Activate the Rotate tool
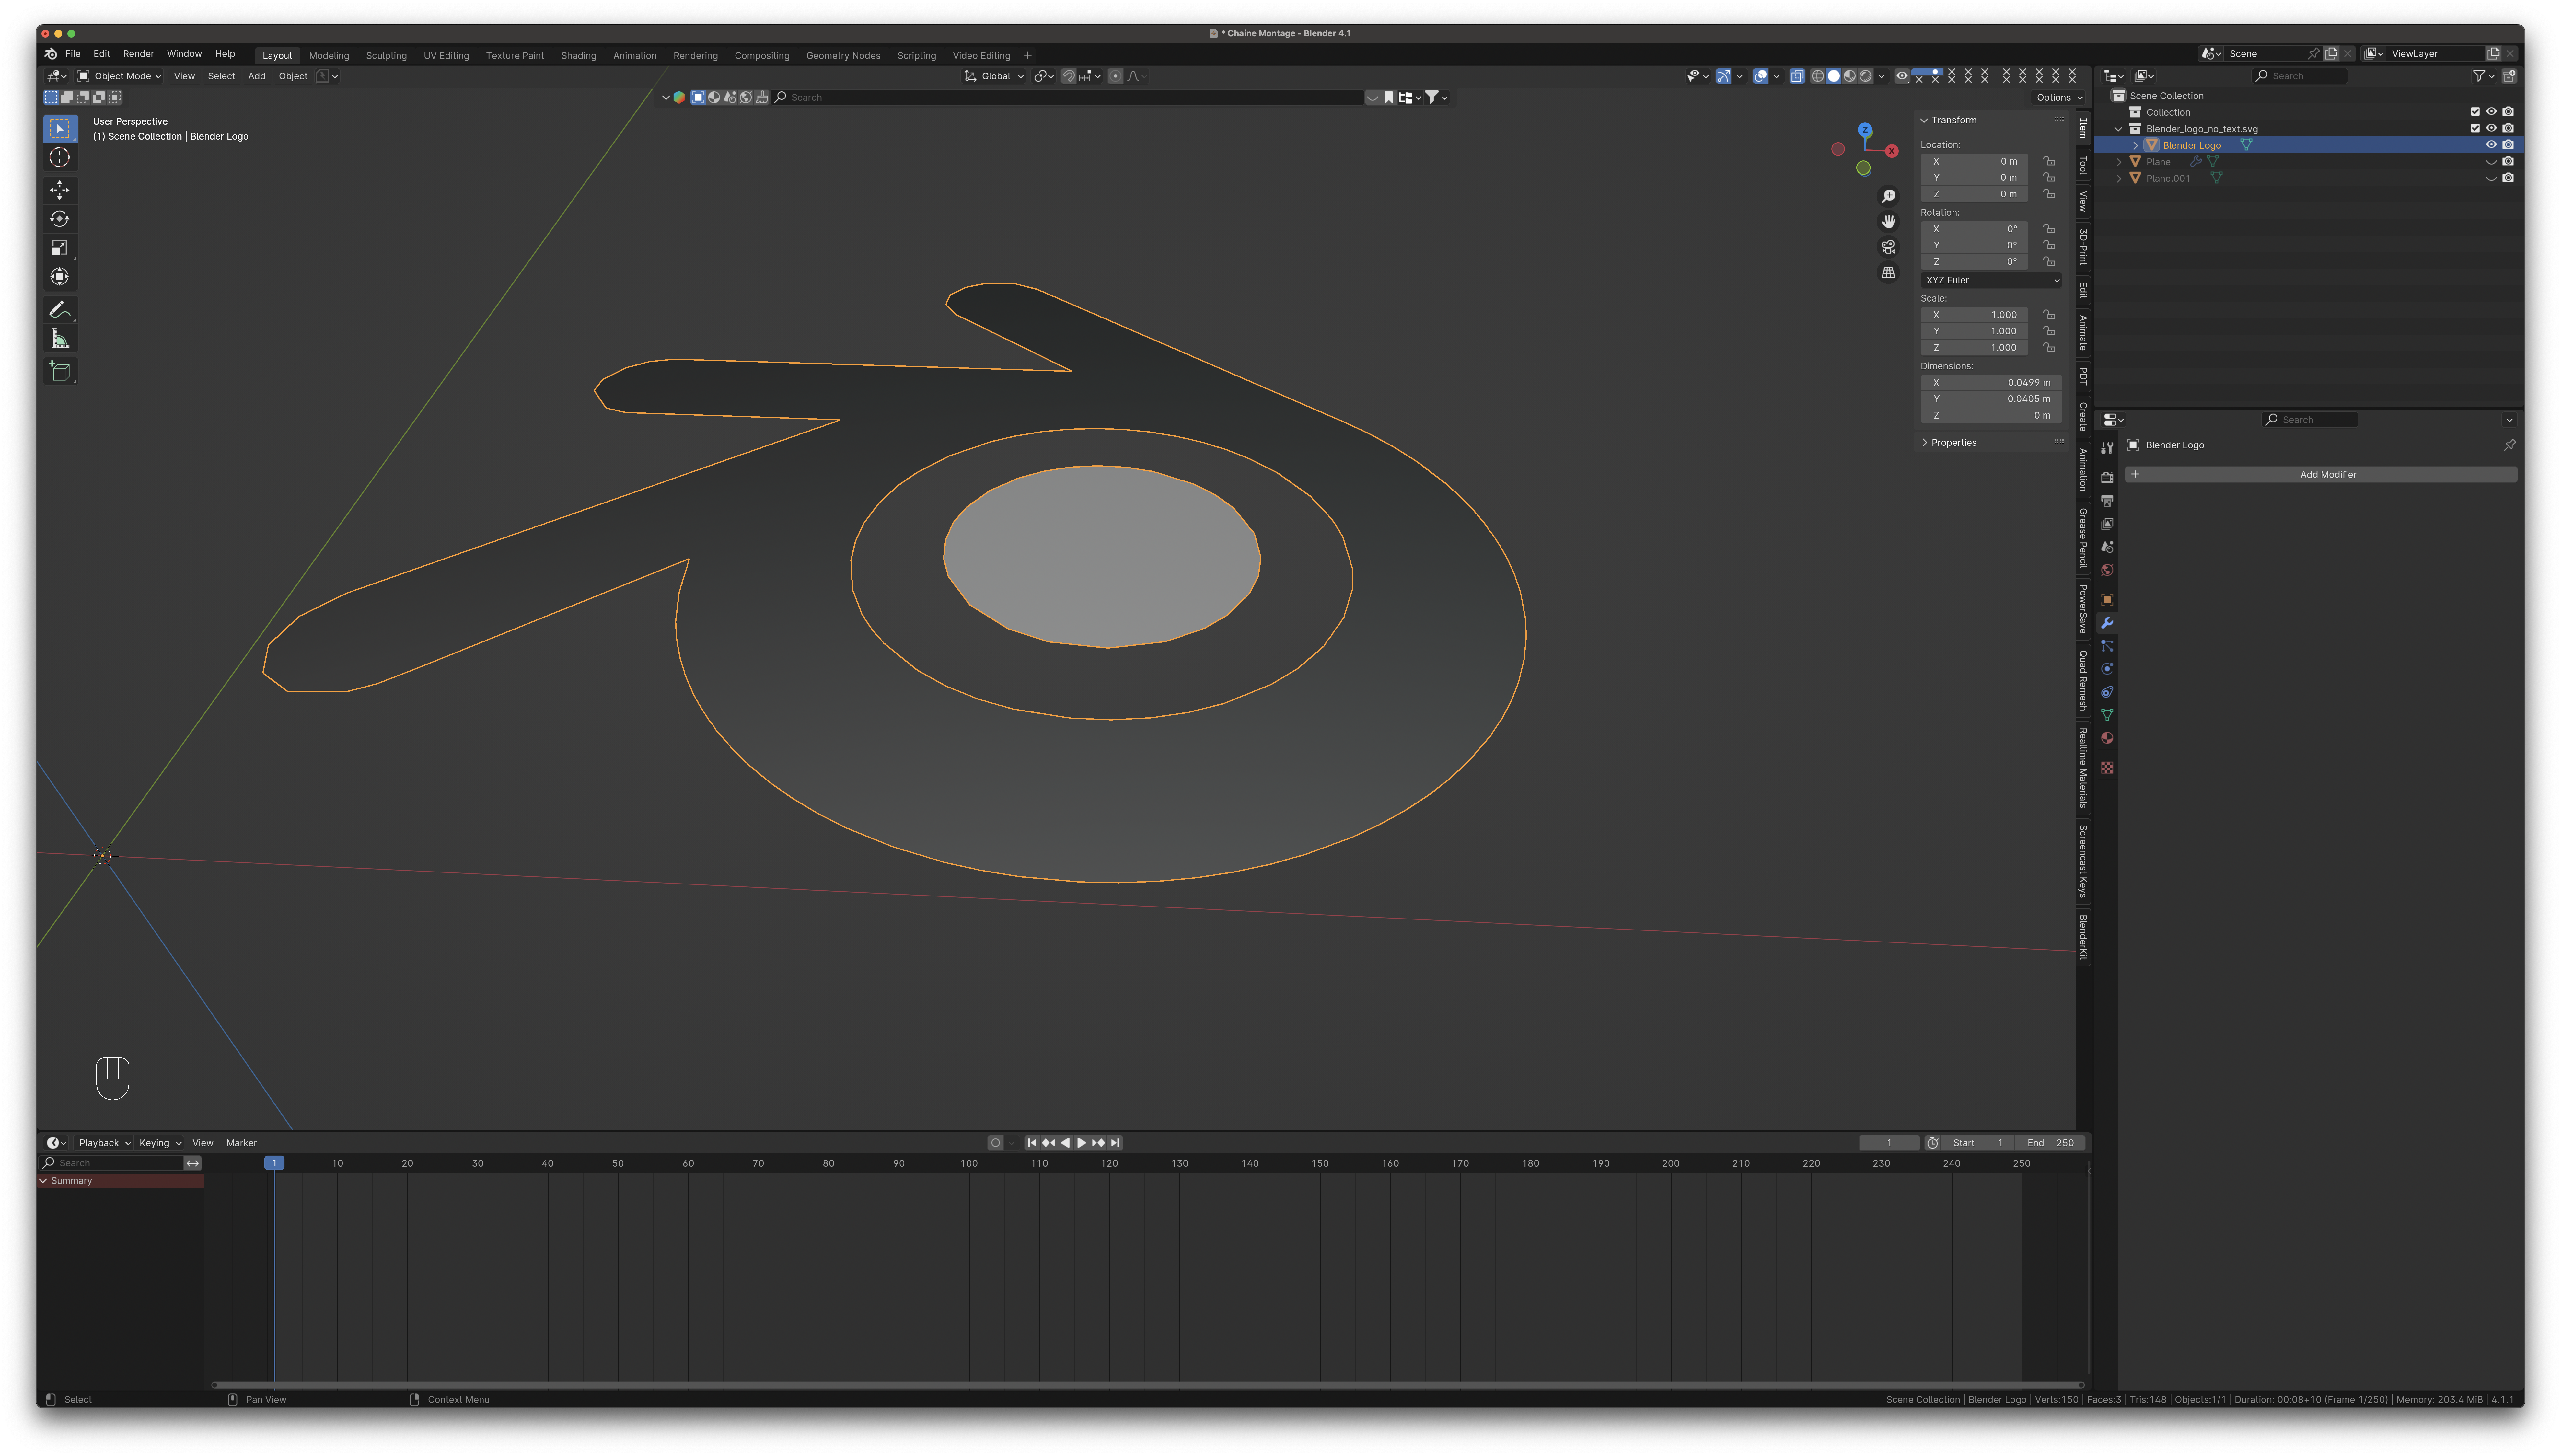2561x1456 pixels. click(x=60, y=219)
